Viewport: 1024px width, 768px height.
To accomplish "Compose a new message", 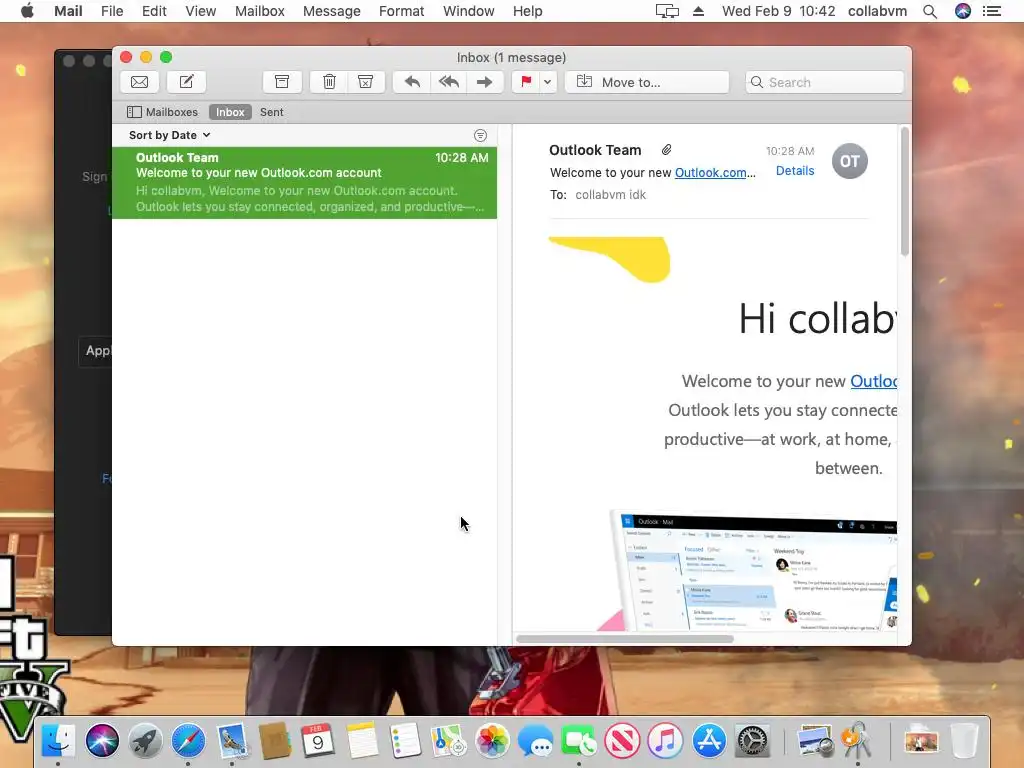I will (187, 82).
